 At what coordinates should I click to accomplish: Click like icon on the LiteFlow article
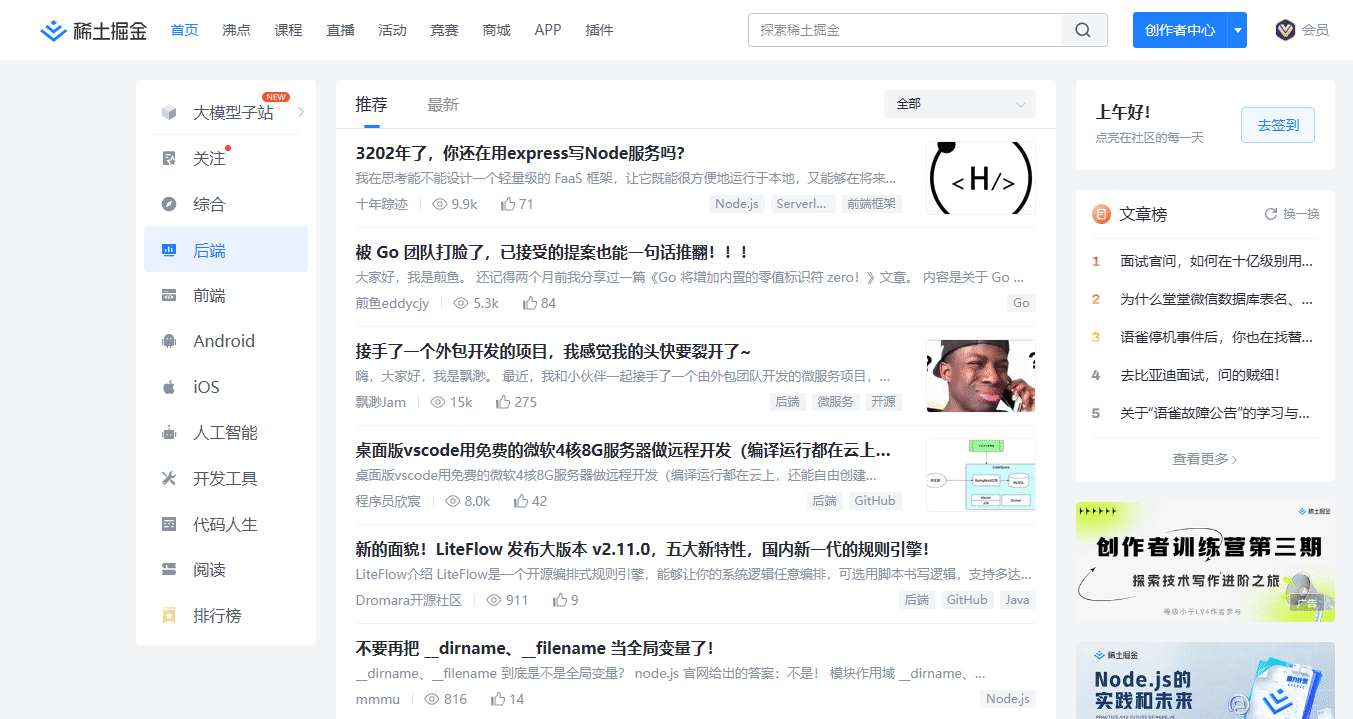(x=560, y=600)
